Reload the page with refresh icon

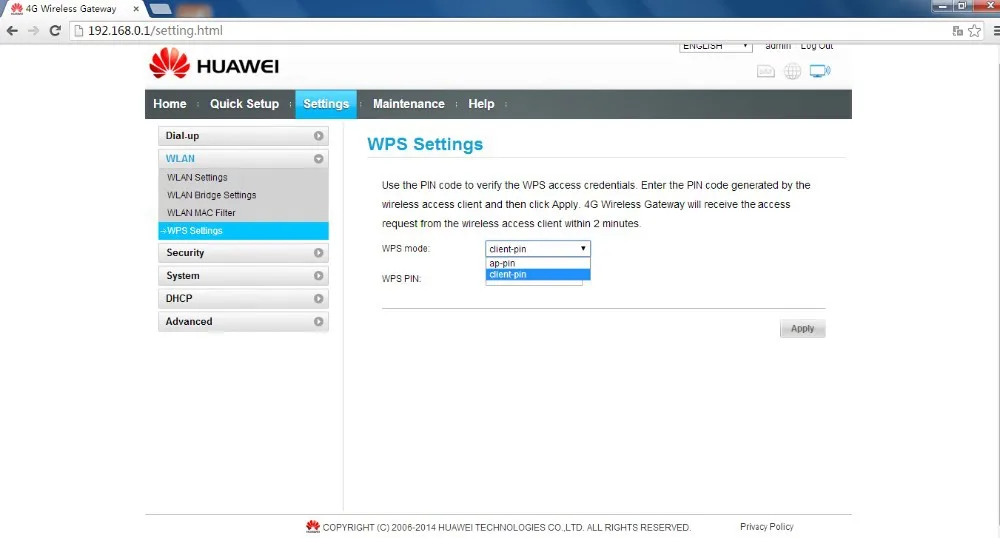pyautogui.click(x=55, y=31)
